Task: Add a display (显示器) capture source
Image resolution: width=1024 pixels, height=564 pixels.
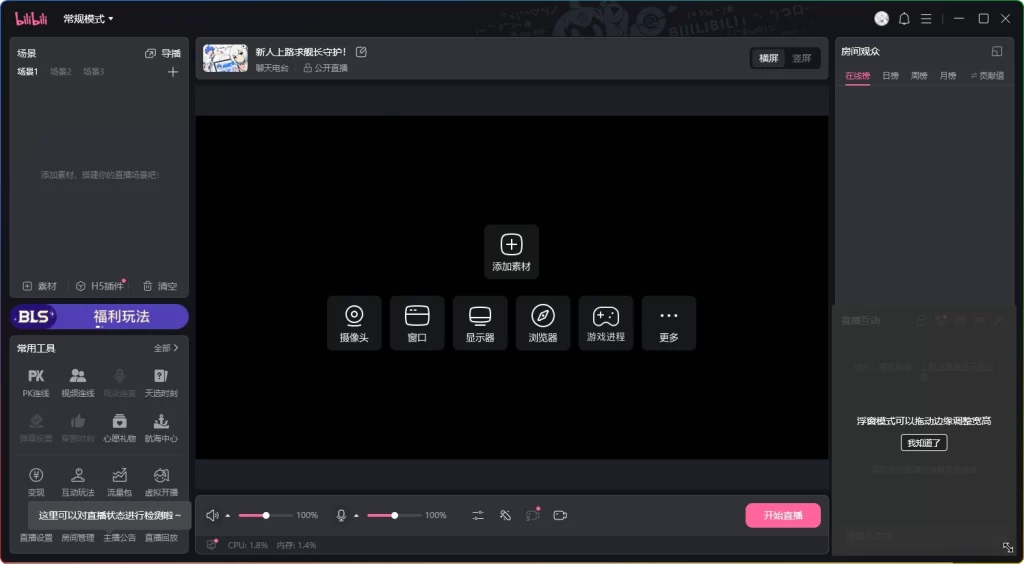Action: [x=480, y=323]
